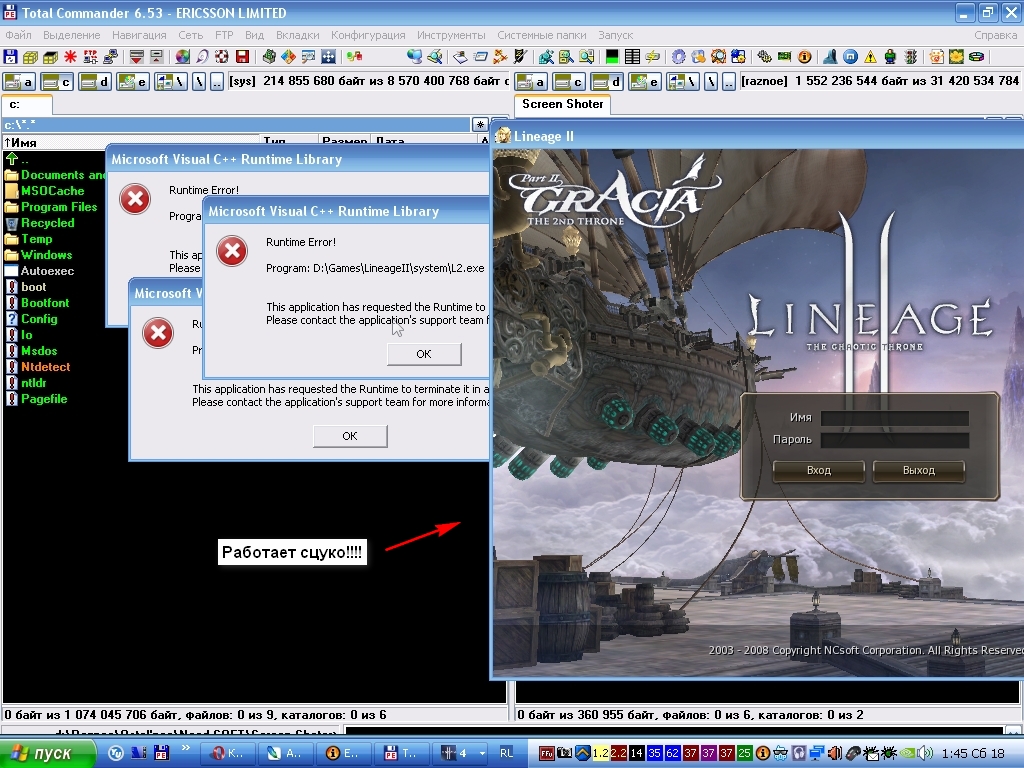Open the Пуск start menu
The height and width of the screenshot is (768, 1024).
pos(47,753)
